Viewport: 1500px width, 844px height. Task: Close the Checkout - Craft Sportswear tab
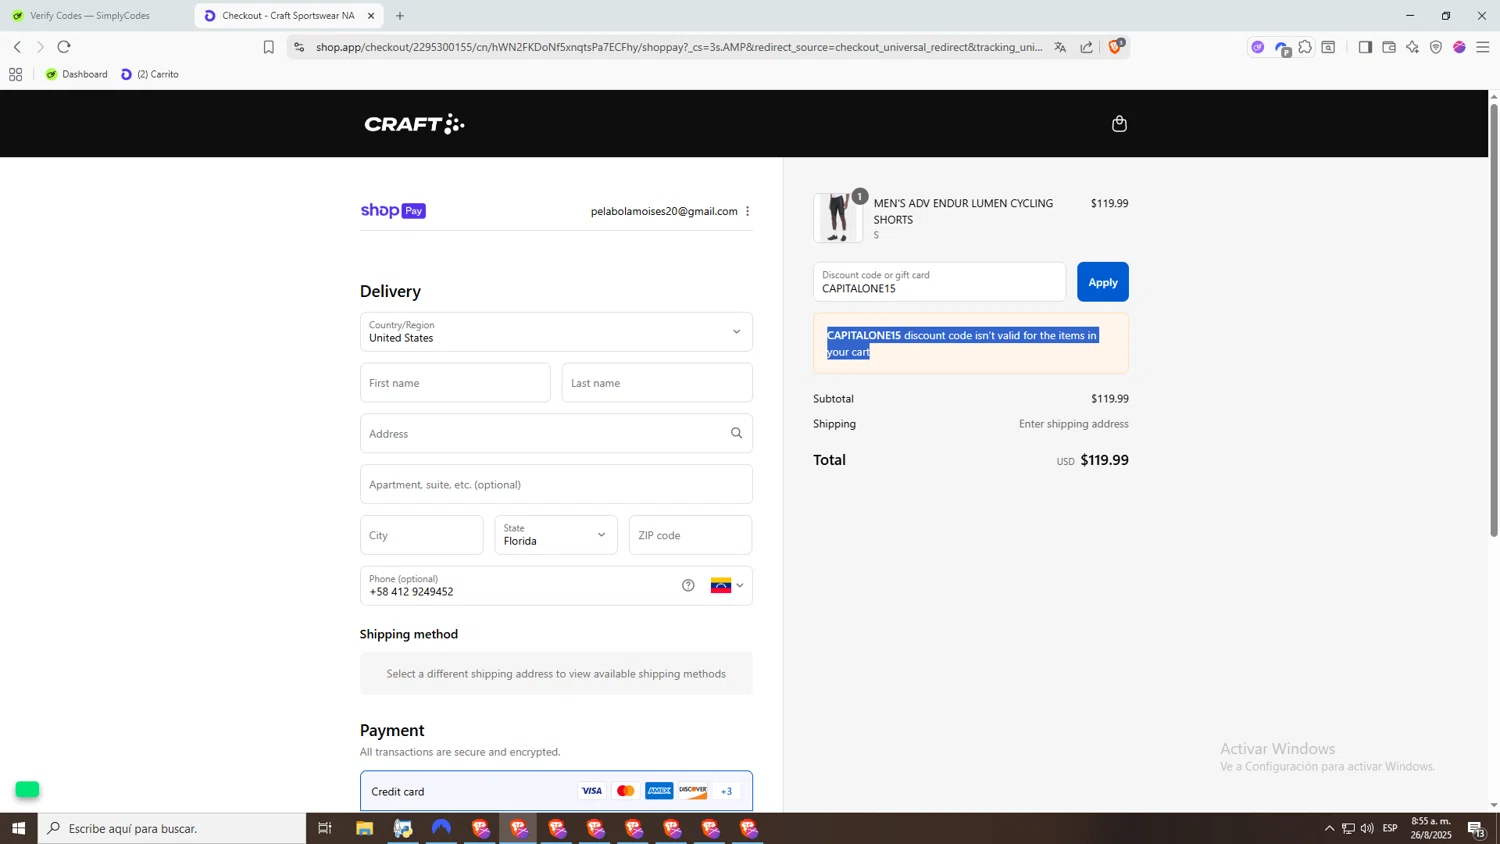tap(371, 16)
